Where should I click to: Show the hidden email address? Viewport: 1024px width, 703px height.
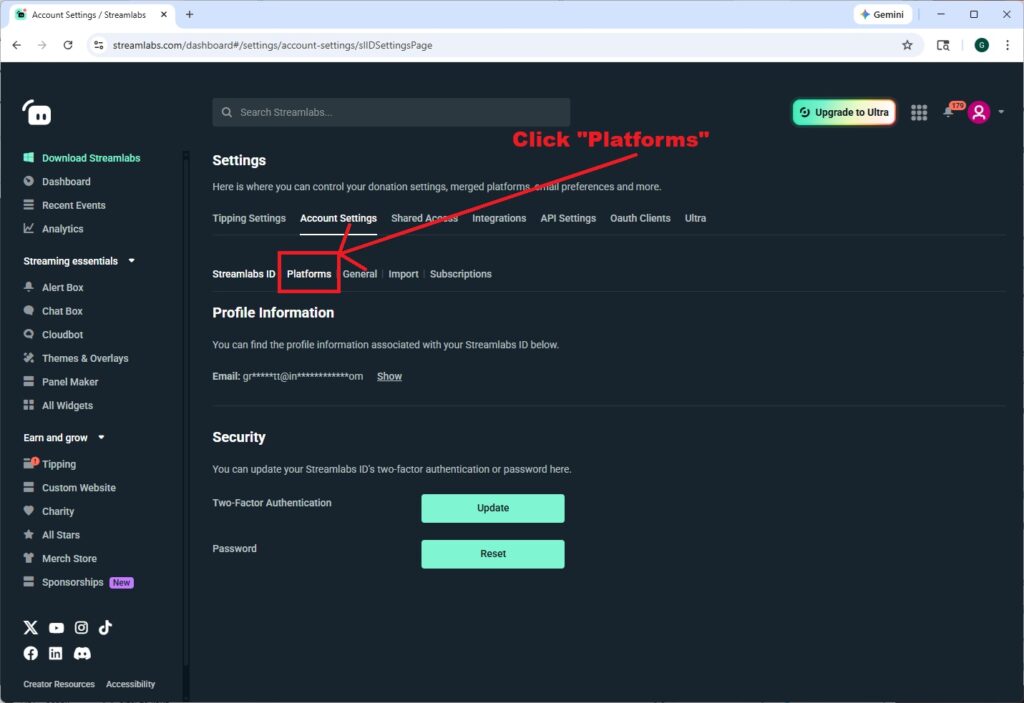389,376
